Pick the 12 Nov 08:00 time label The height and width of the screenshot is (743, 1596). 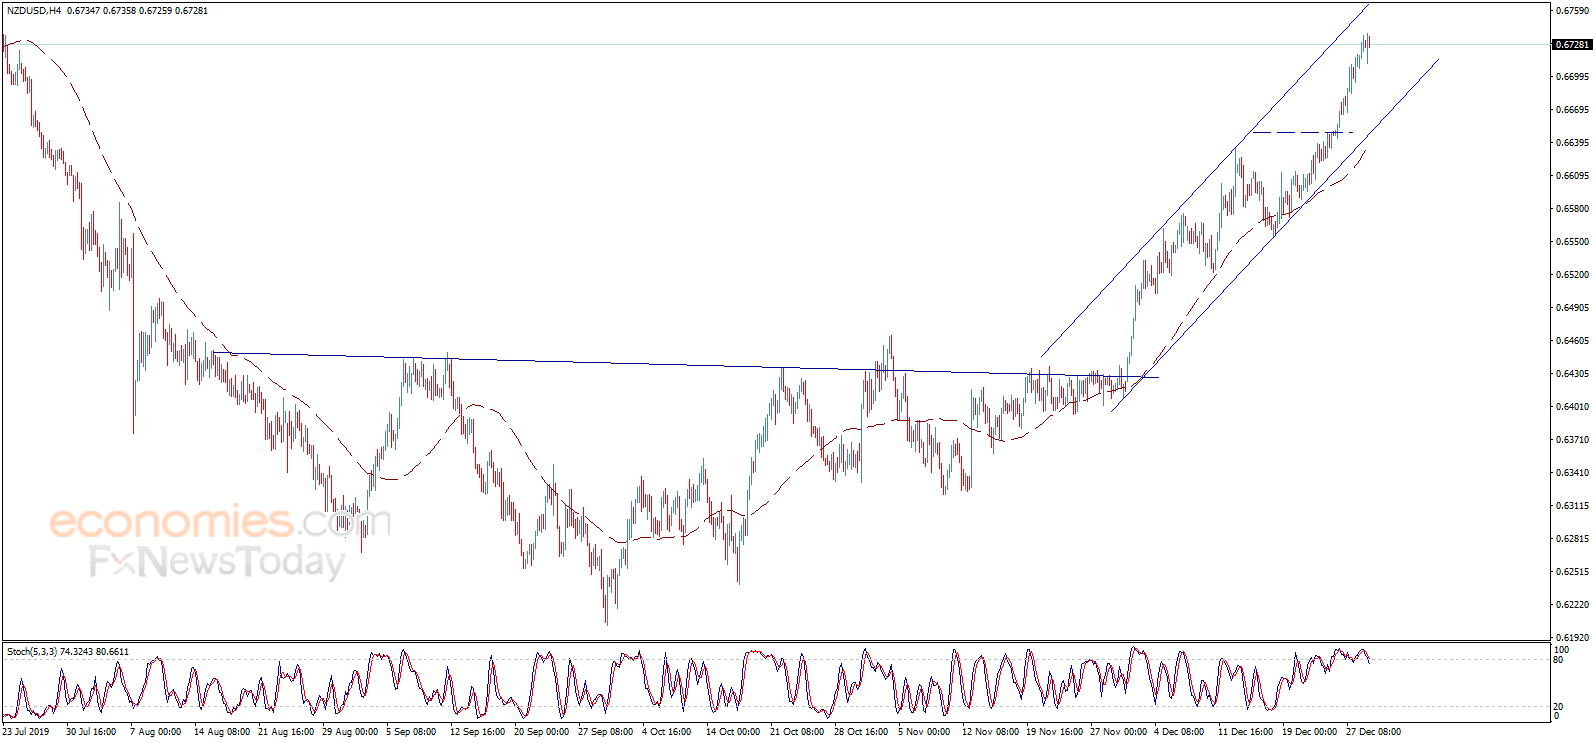pos(990,732)
